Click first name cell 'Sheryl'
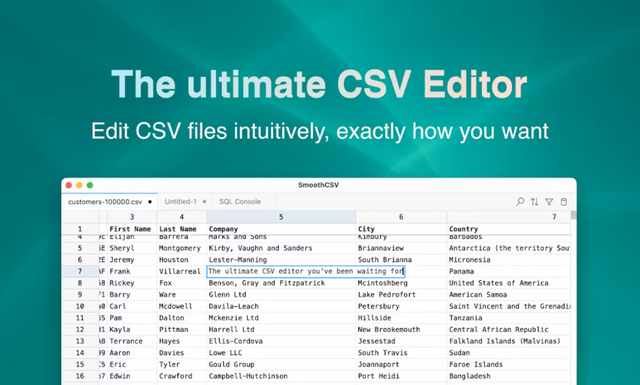Viewport: 640px width, 385px height. 132,248
